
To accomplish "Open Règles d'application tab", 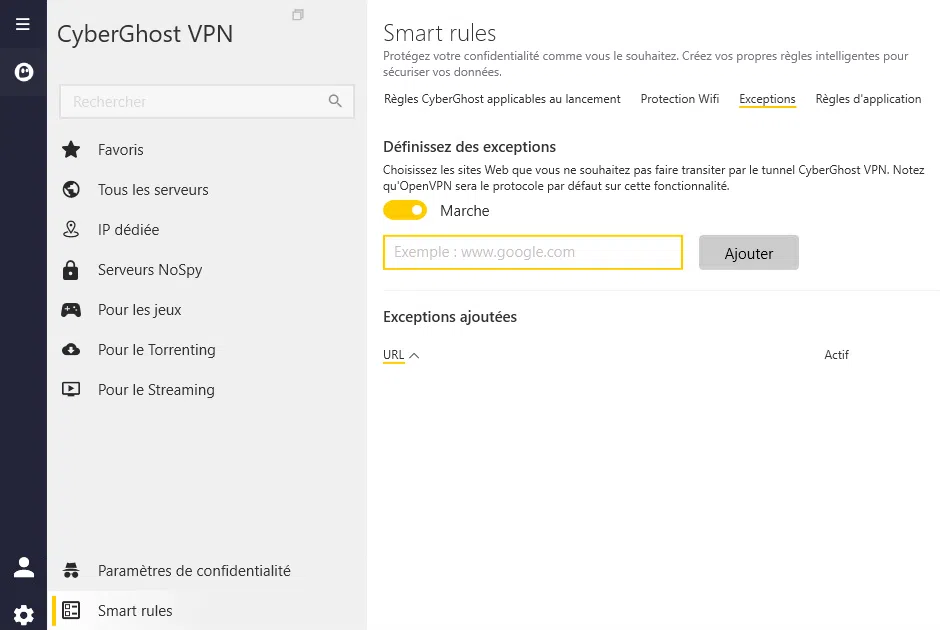I will click(868, 99).
